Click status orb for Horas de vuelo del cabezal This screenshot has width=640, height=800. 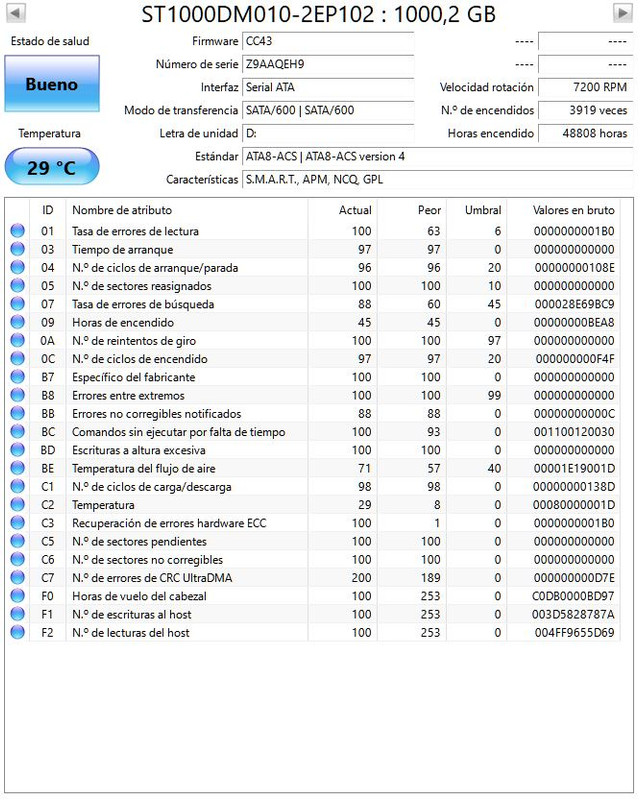click(17, 596)
